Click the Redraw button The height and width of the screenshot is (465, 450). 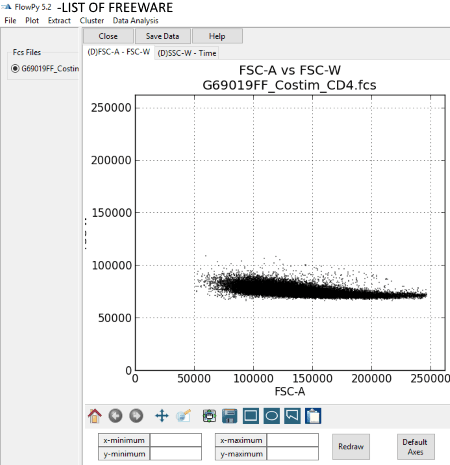(x=351, y=447)
